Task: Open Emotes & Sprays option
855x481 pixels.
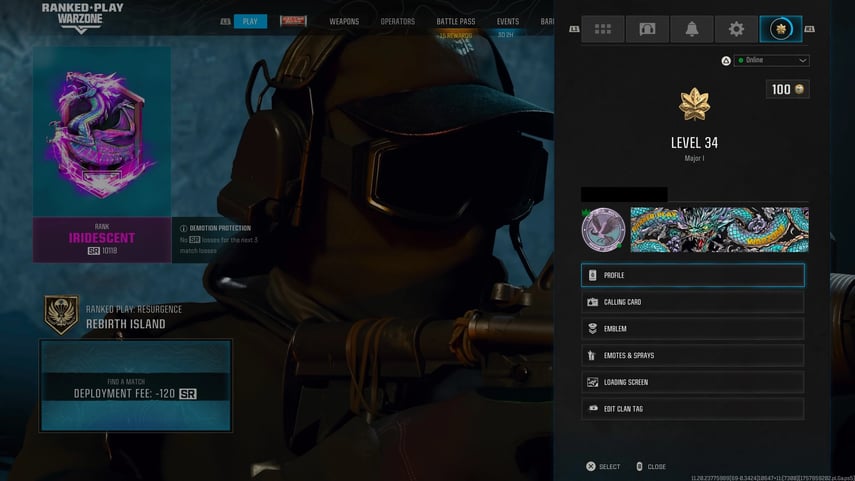Action: (693, 356)
